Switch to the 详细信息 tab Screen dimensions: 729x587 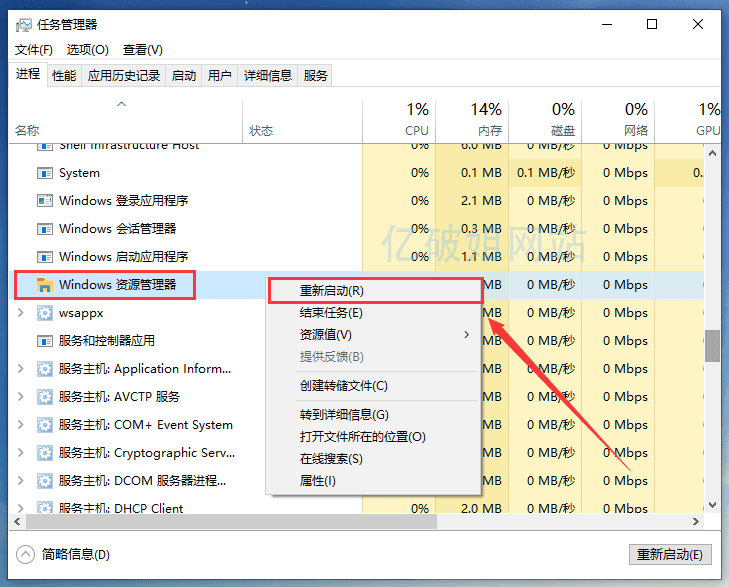pos(268,76)
